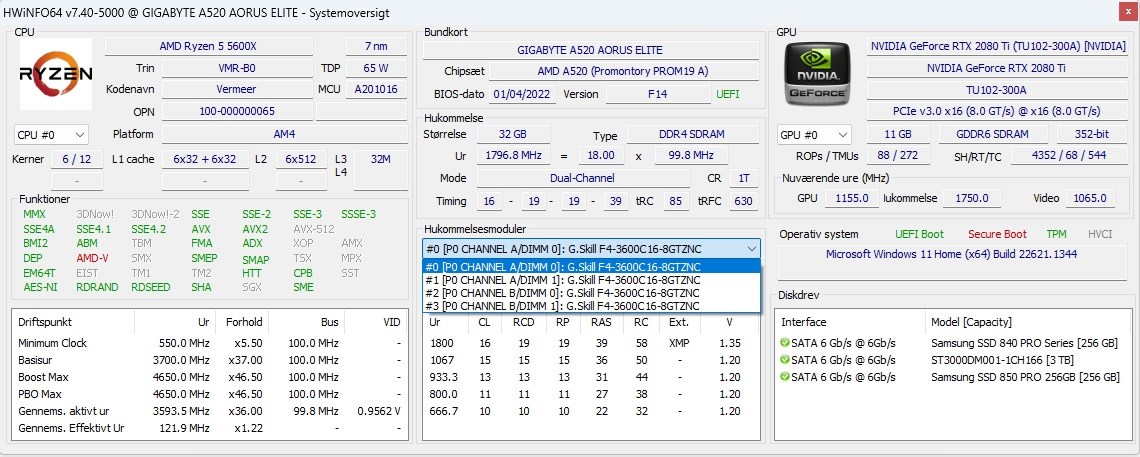Click the GIGABYTE A520 AORUS ELITE motherboard field
Image resolution: width=1140 pixels, height=457 pixels.
[590, 50]
